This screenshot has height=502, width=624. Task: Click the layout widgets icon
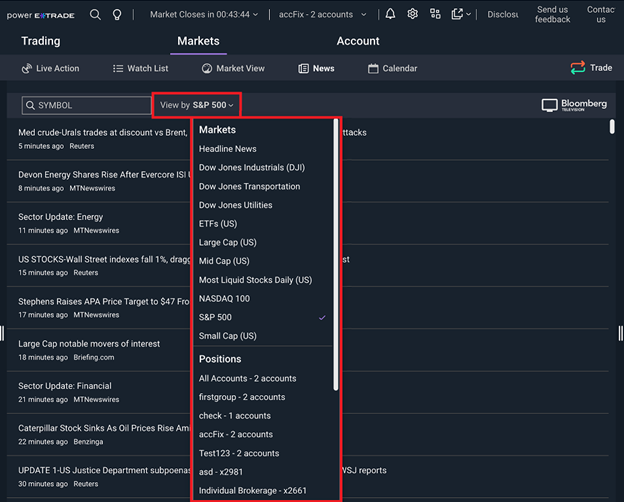(x=435, y=14)
